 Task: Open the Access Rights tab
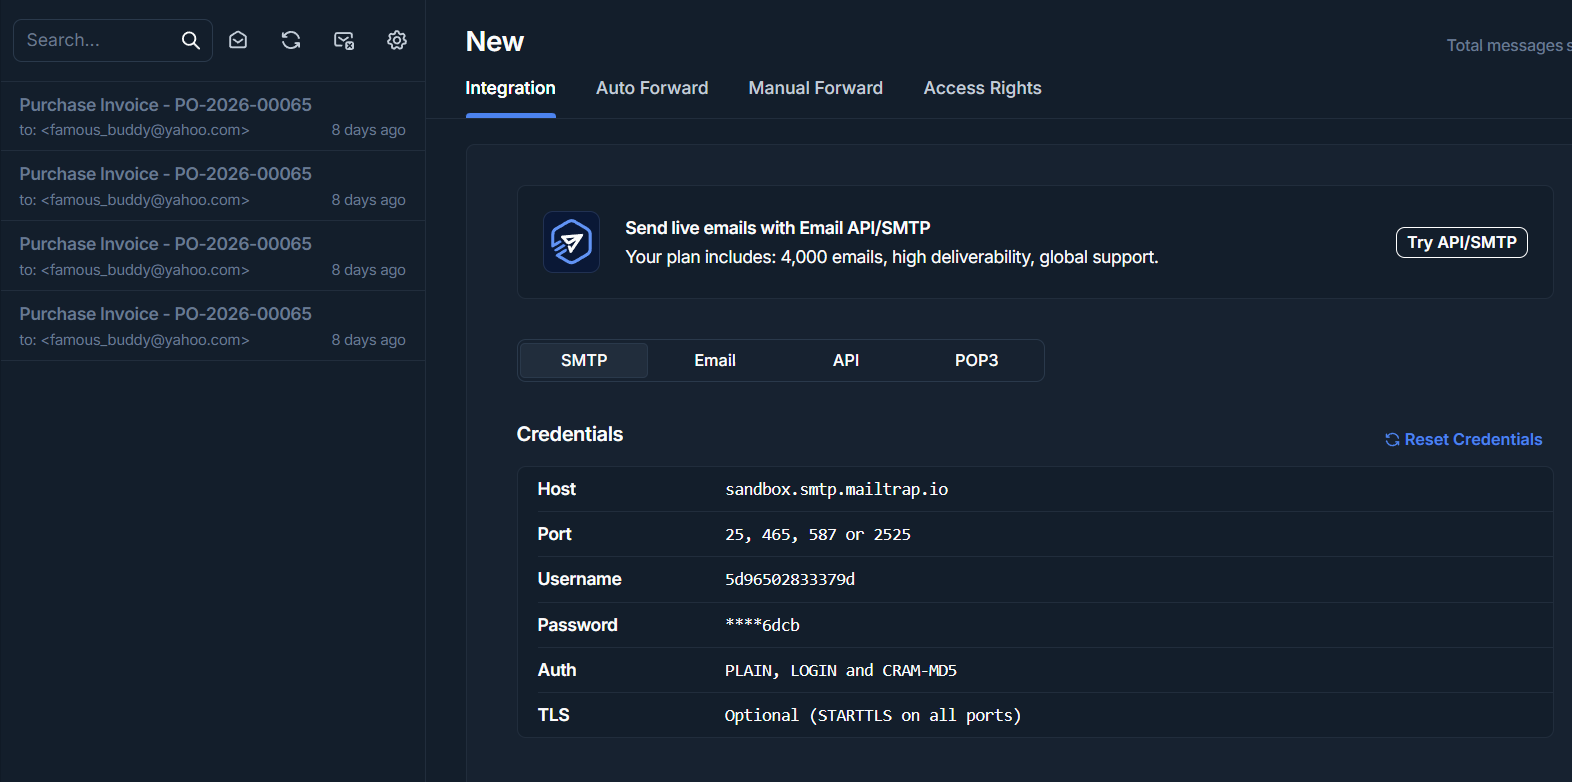click(982, 88)
